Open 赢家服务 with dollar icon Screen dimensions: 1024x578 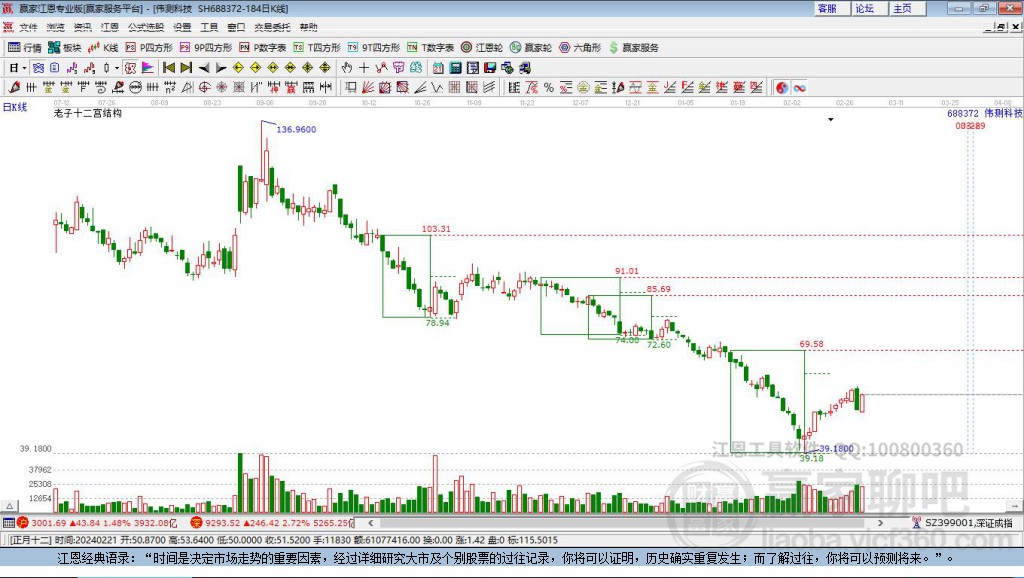coord(633,47)
